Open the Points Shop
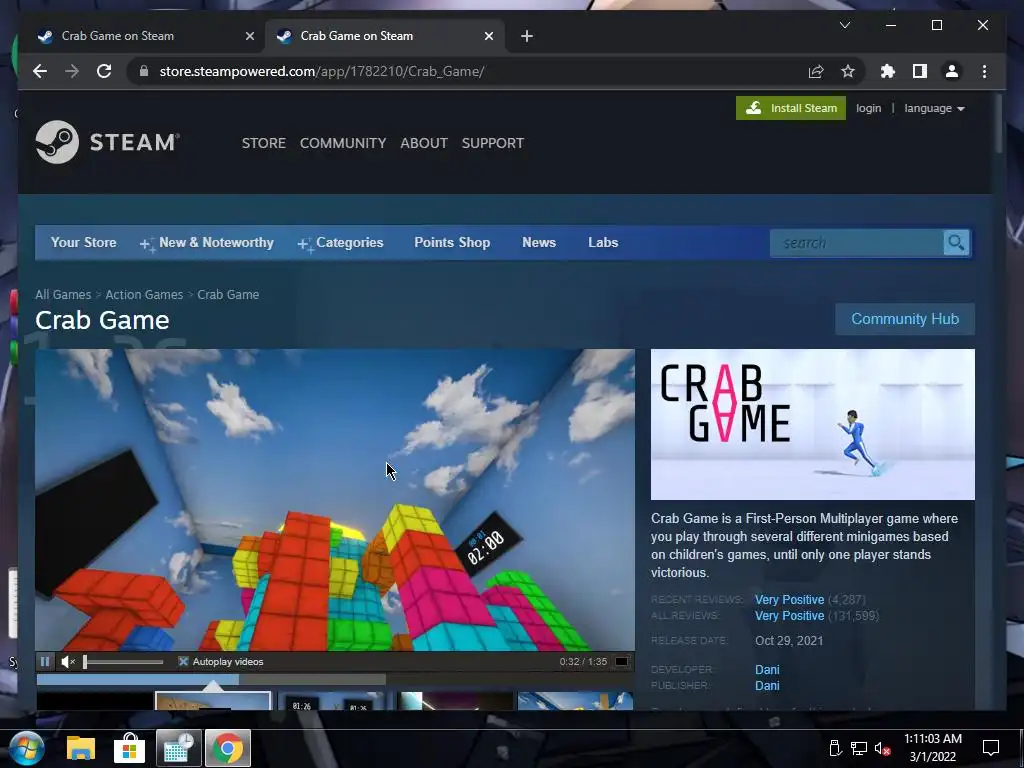This screenshot has width=1024, height=768. 452,242
